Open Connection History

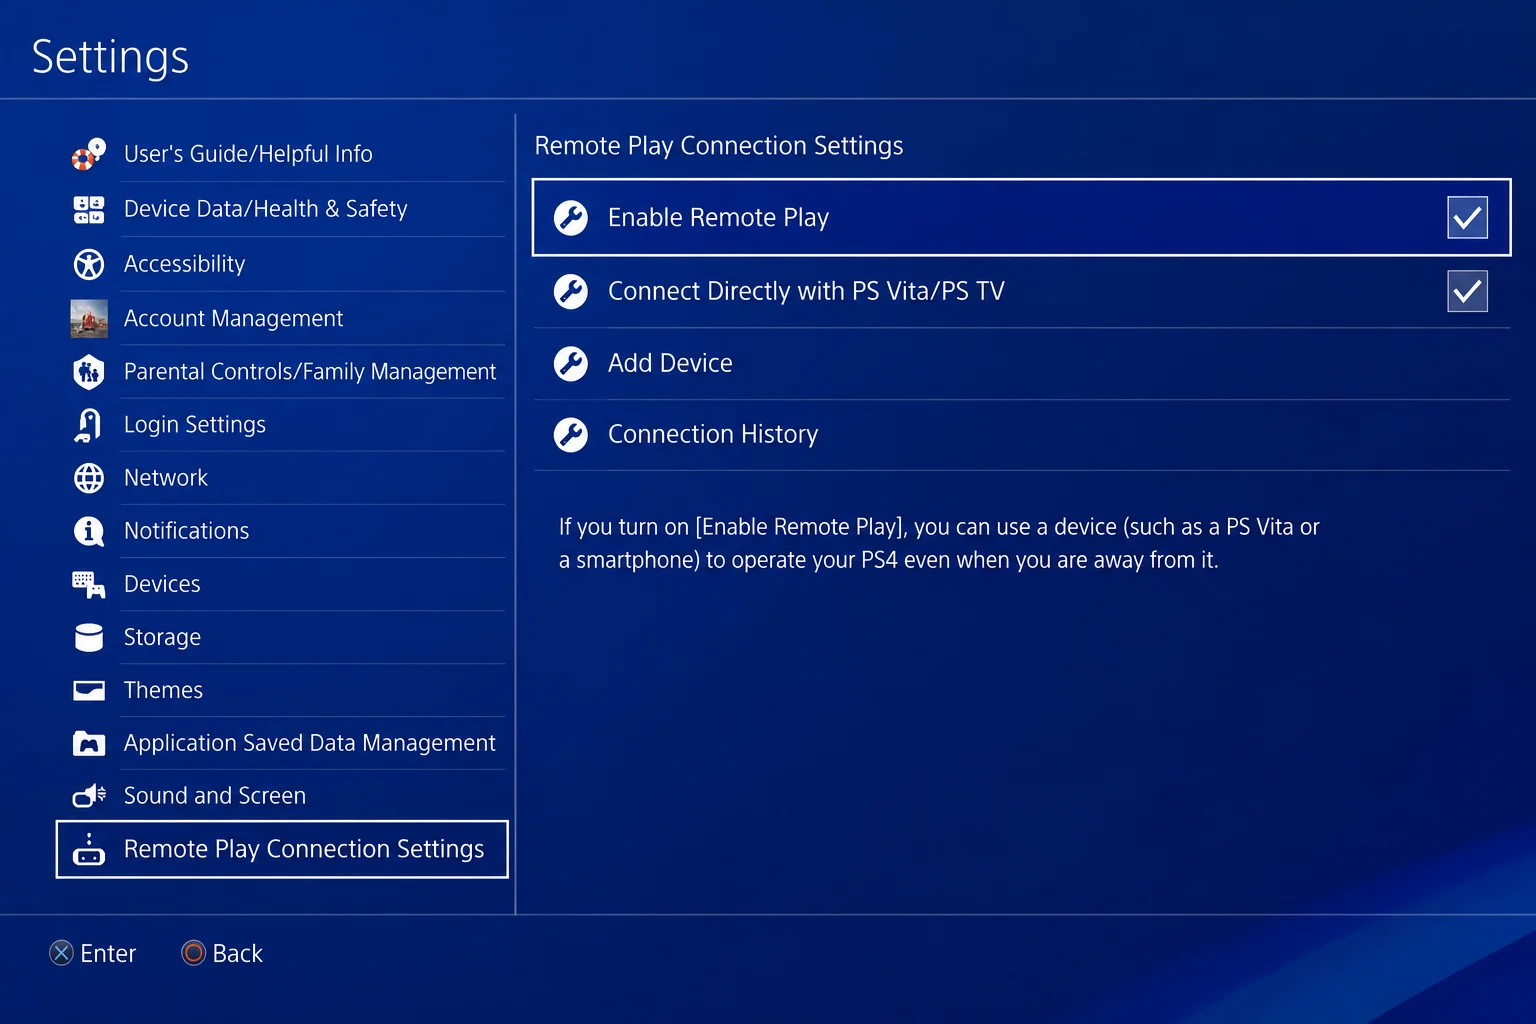point(1021,434)
